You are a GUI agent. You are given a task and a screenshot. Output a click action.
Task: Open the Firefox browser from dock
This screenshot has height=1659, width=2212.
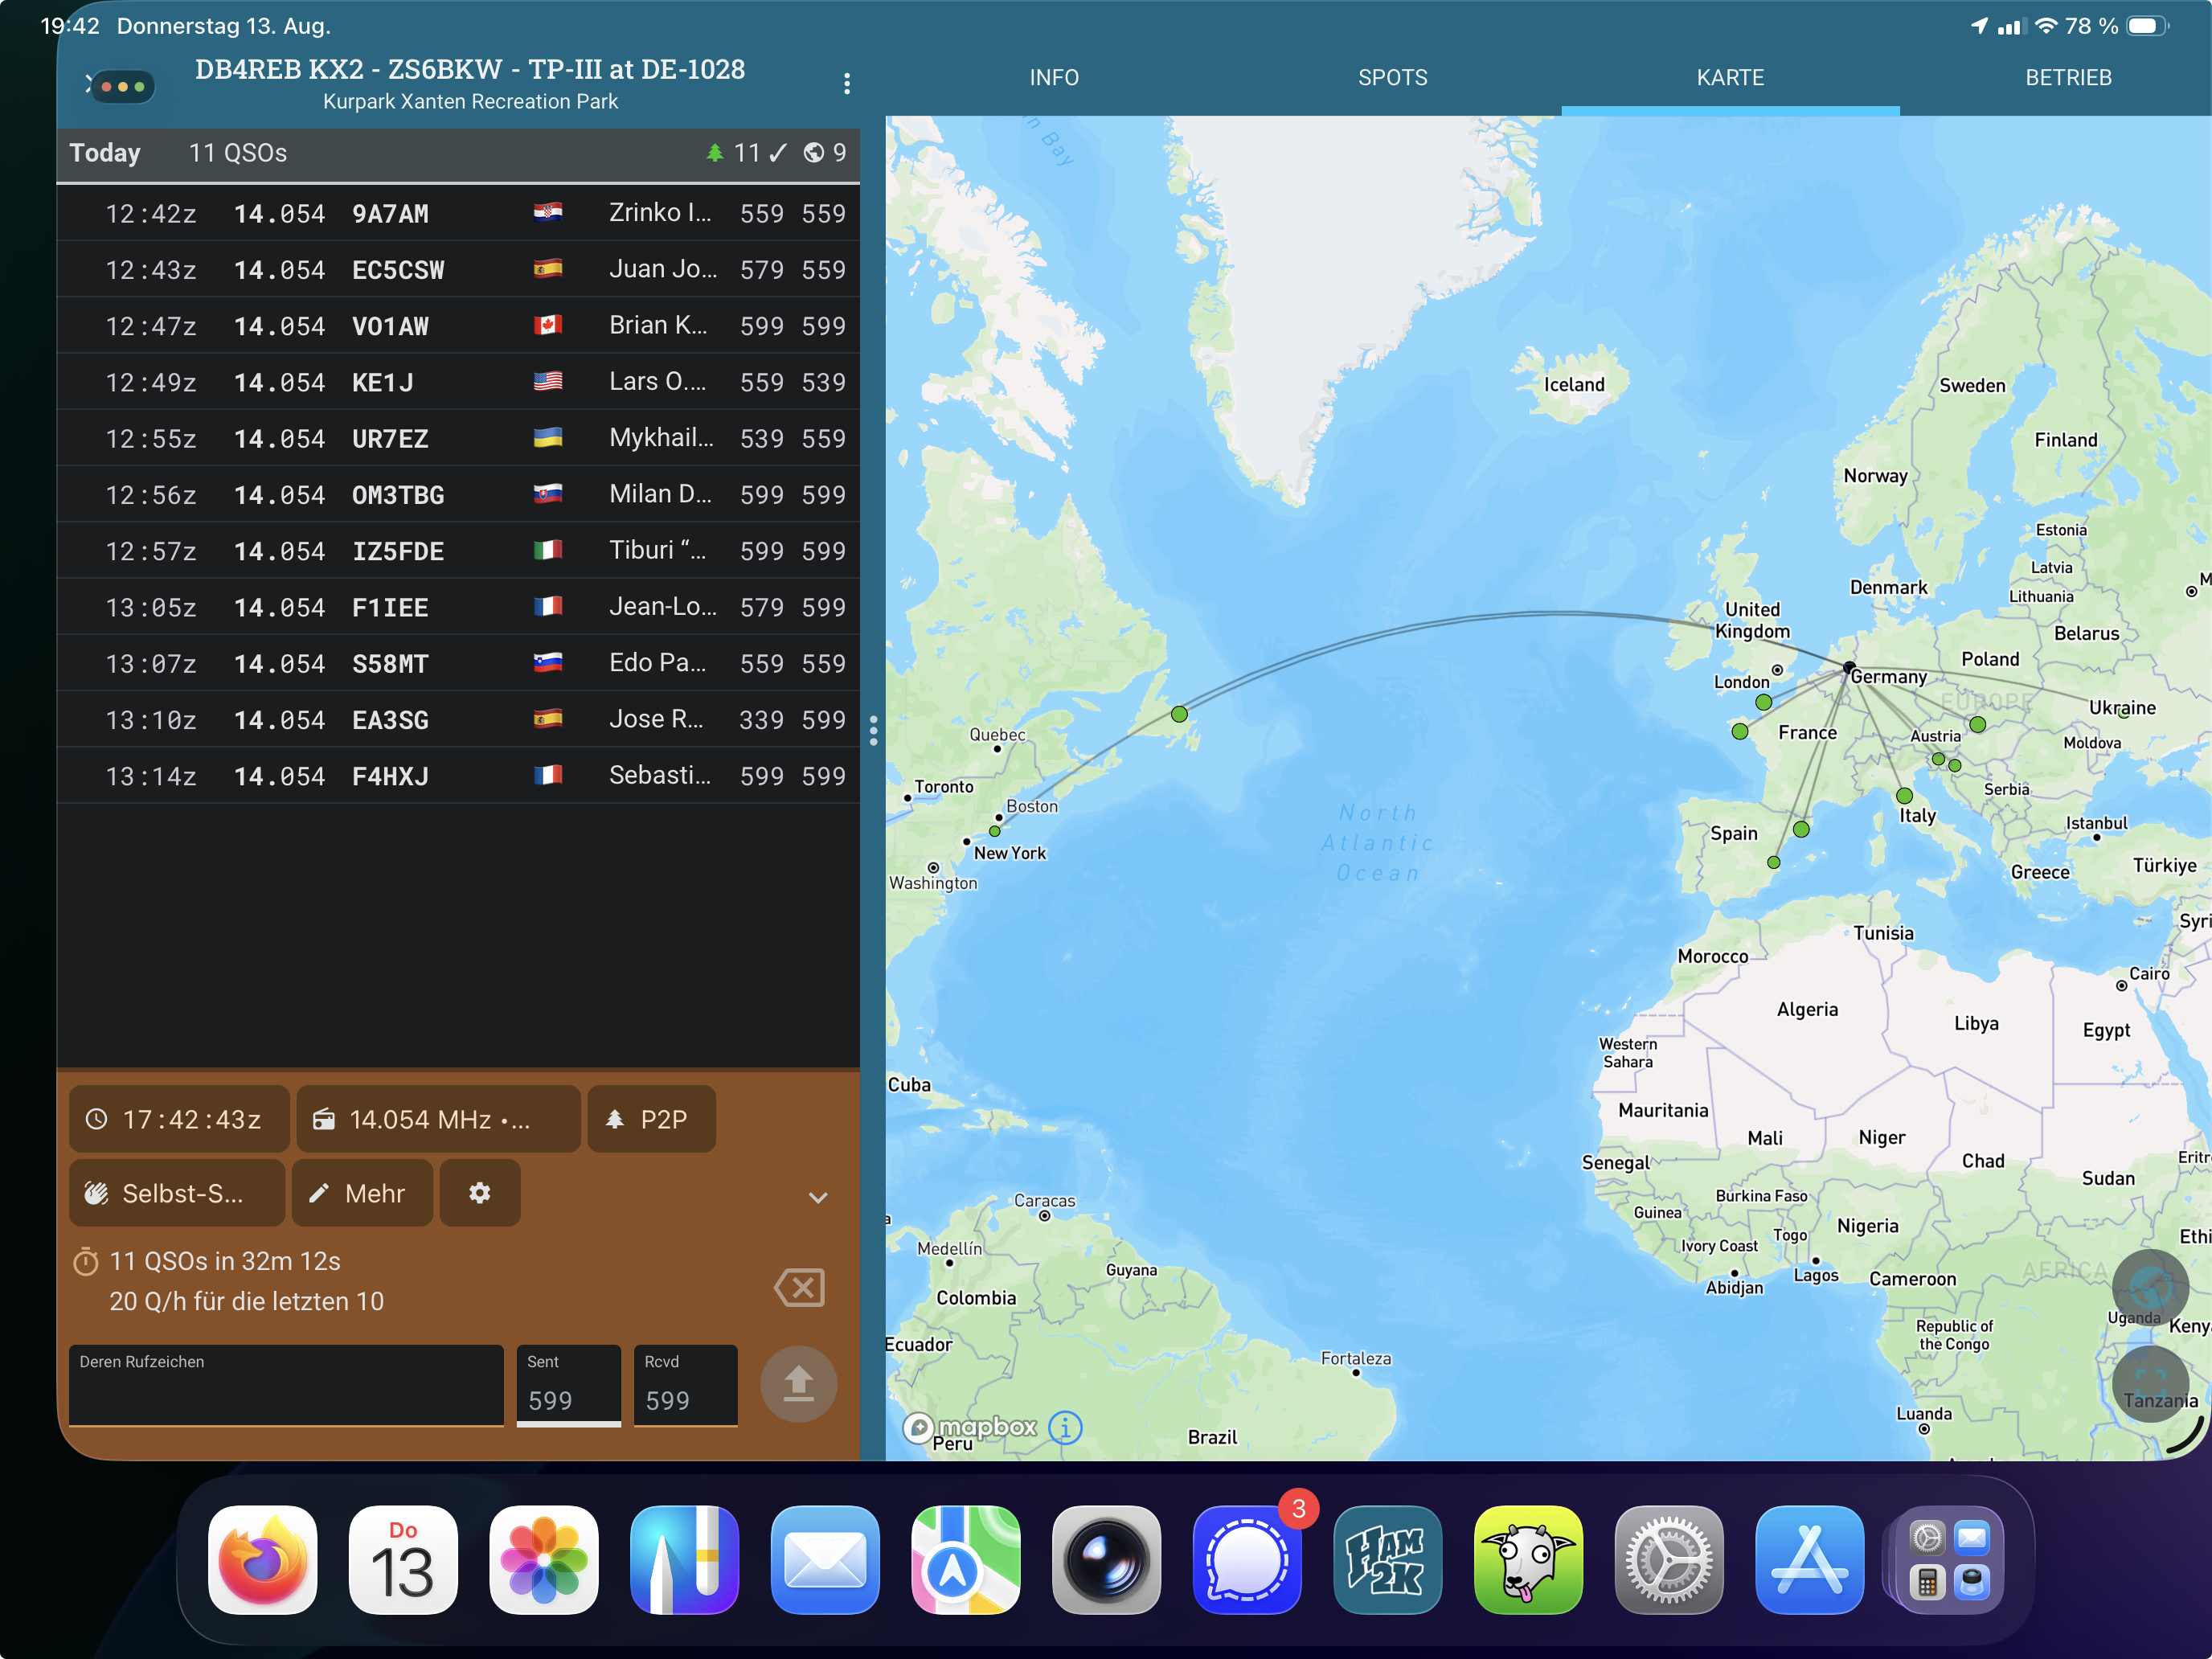pos(263,1560)
